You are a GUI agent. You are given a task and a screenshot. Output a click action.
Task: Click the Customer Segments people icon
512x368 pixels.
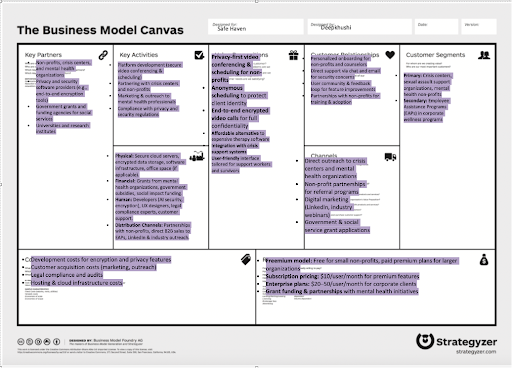484,55
